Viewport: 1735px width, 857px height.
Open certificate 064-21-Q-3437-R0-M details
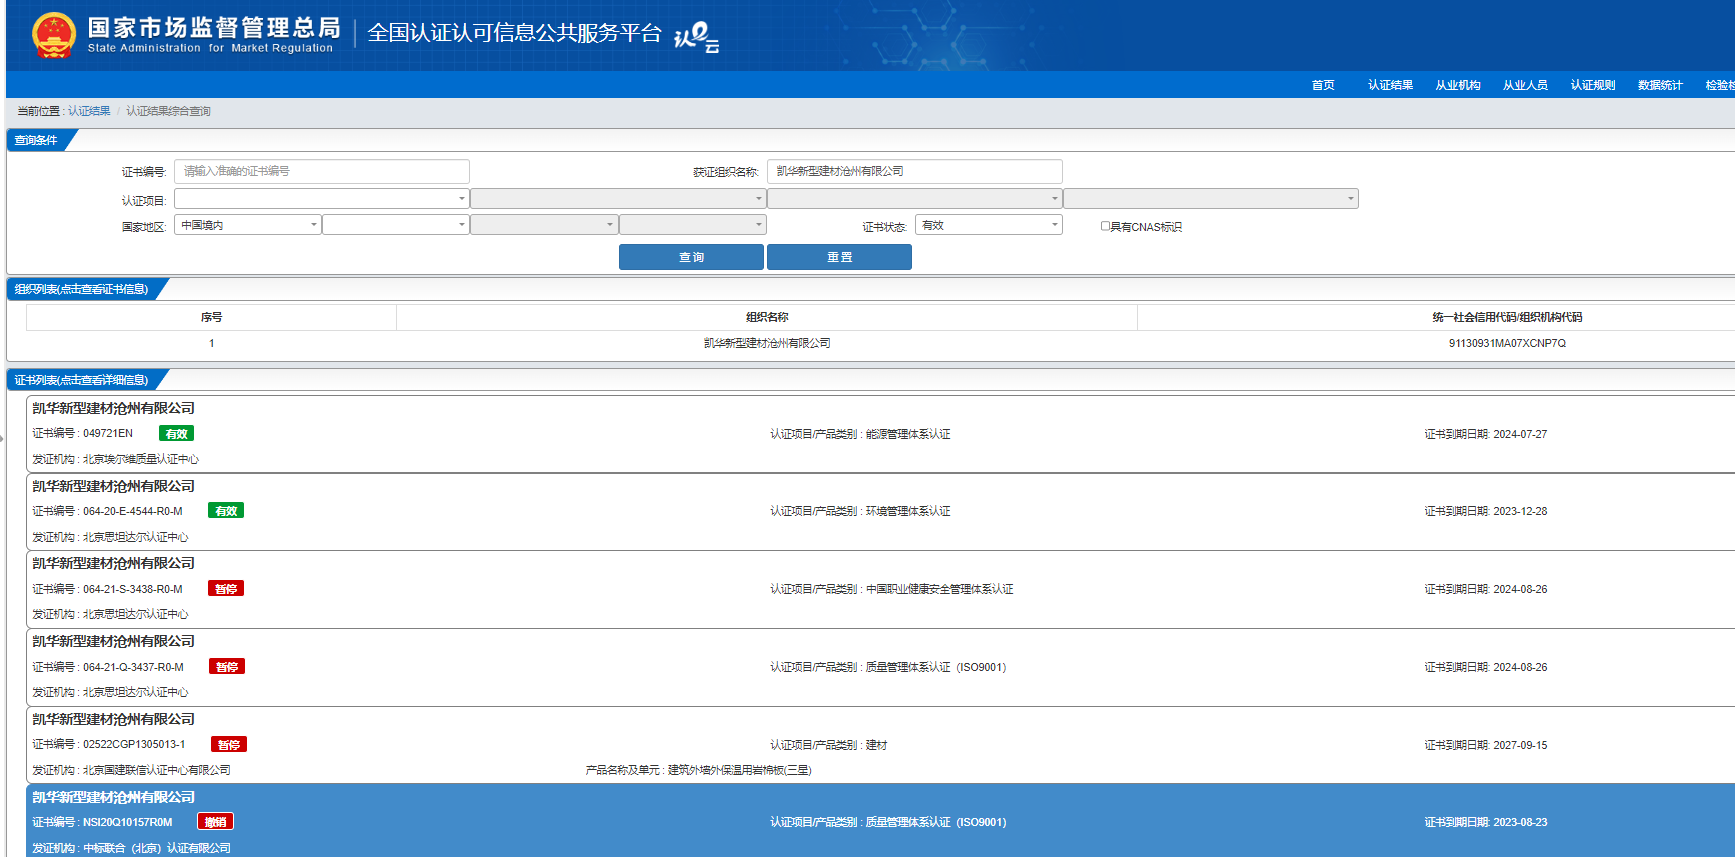880,668
